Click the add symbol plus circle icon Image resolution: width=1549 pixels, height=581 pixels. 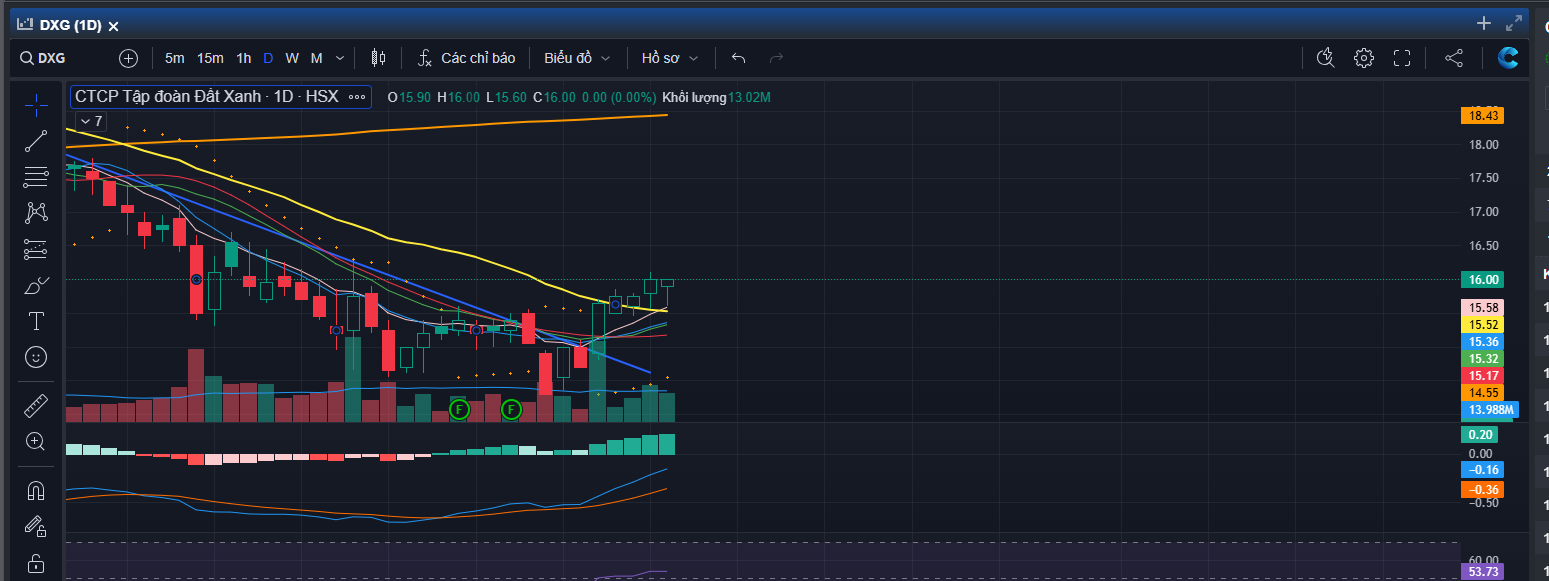coord(128,58)
